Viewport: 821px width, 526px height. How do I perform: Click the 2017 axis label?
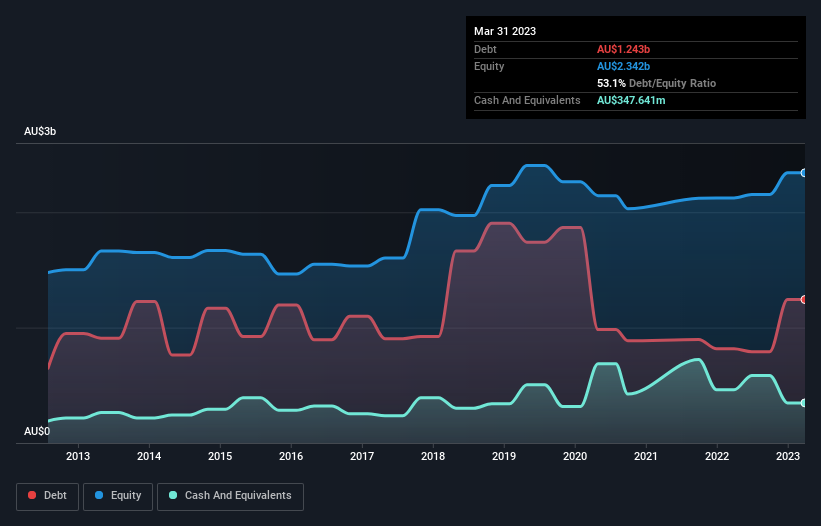(362, 456)
